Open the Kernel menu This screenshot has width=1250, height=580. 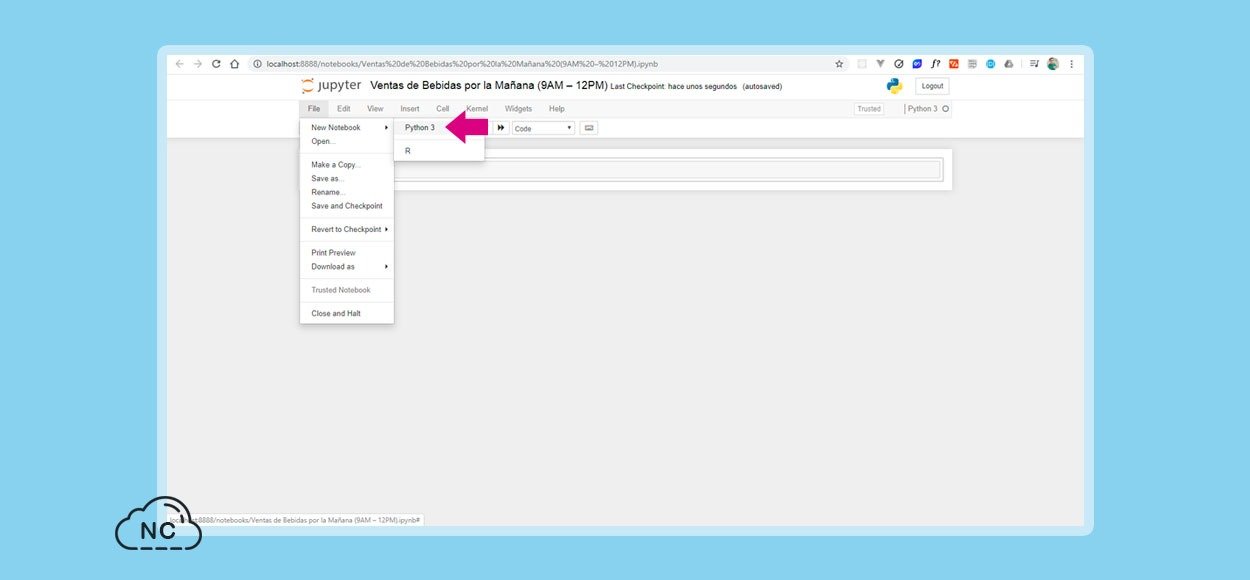[477, 109]
